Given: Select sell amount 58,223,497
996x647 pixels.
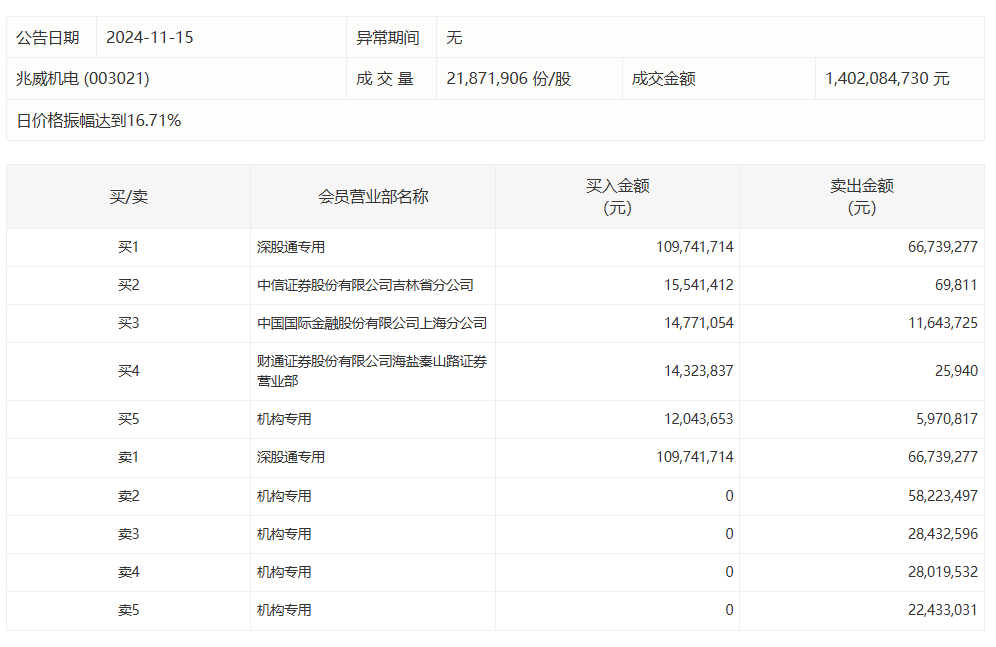Looking at the screenshot, I should pos(943,496).
